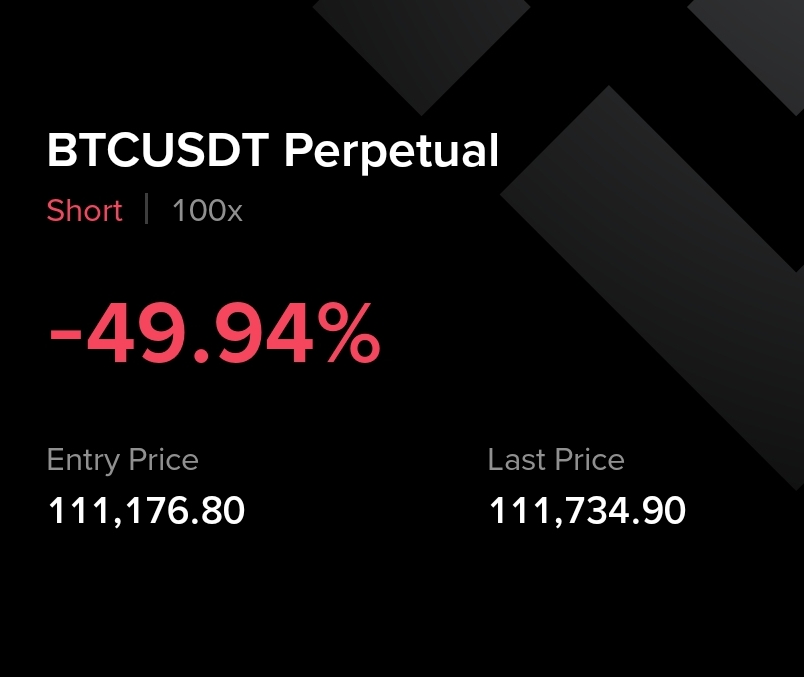Click the .90 decimals of the last price
Viewport: 804px width, 677px height.
coord(663,511)
